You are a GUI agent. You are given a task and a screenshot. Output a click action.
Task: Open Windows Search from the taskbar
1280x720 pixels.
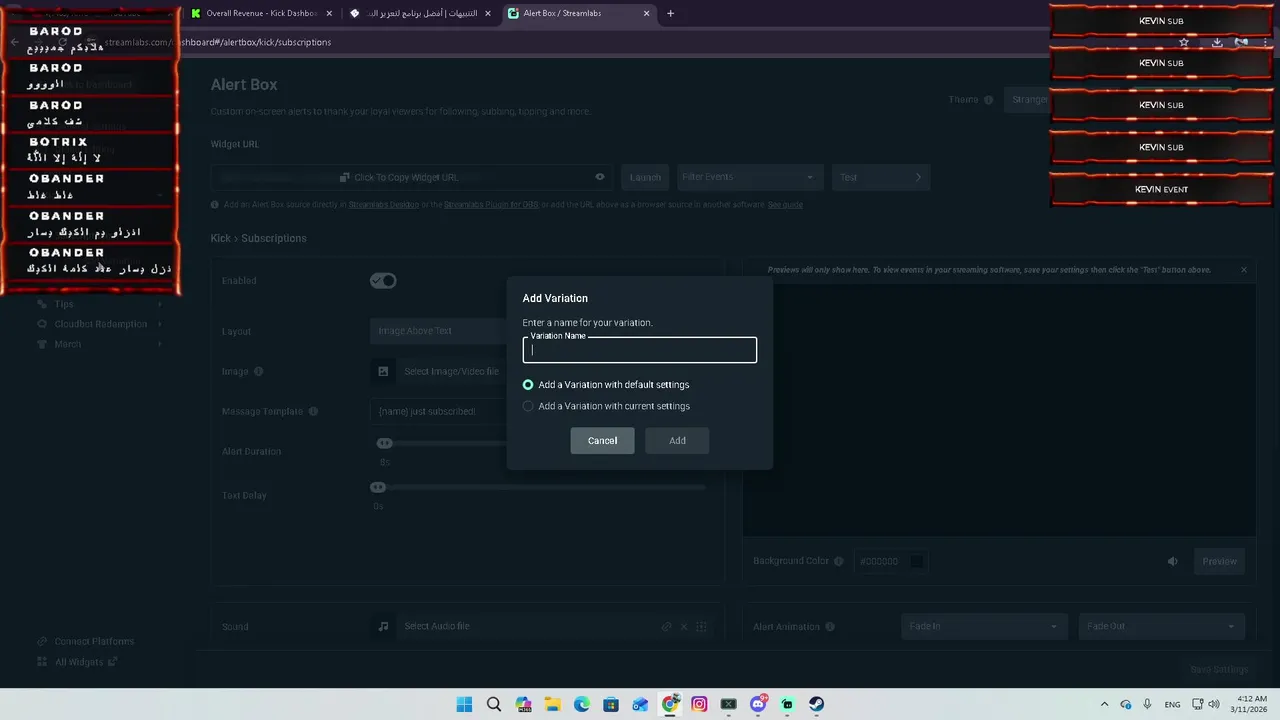point(494,704)
